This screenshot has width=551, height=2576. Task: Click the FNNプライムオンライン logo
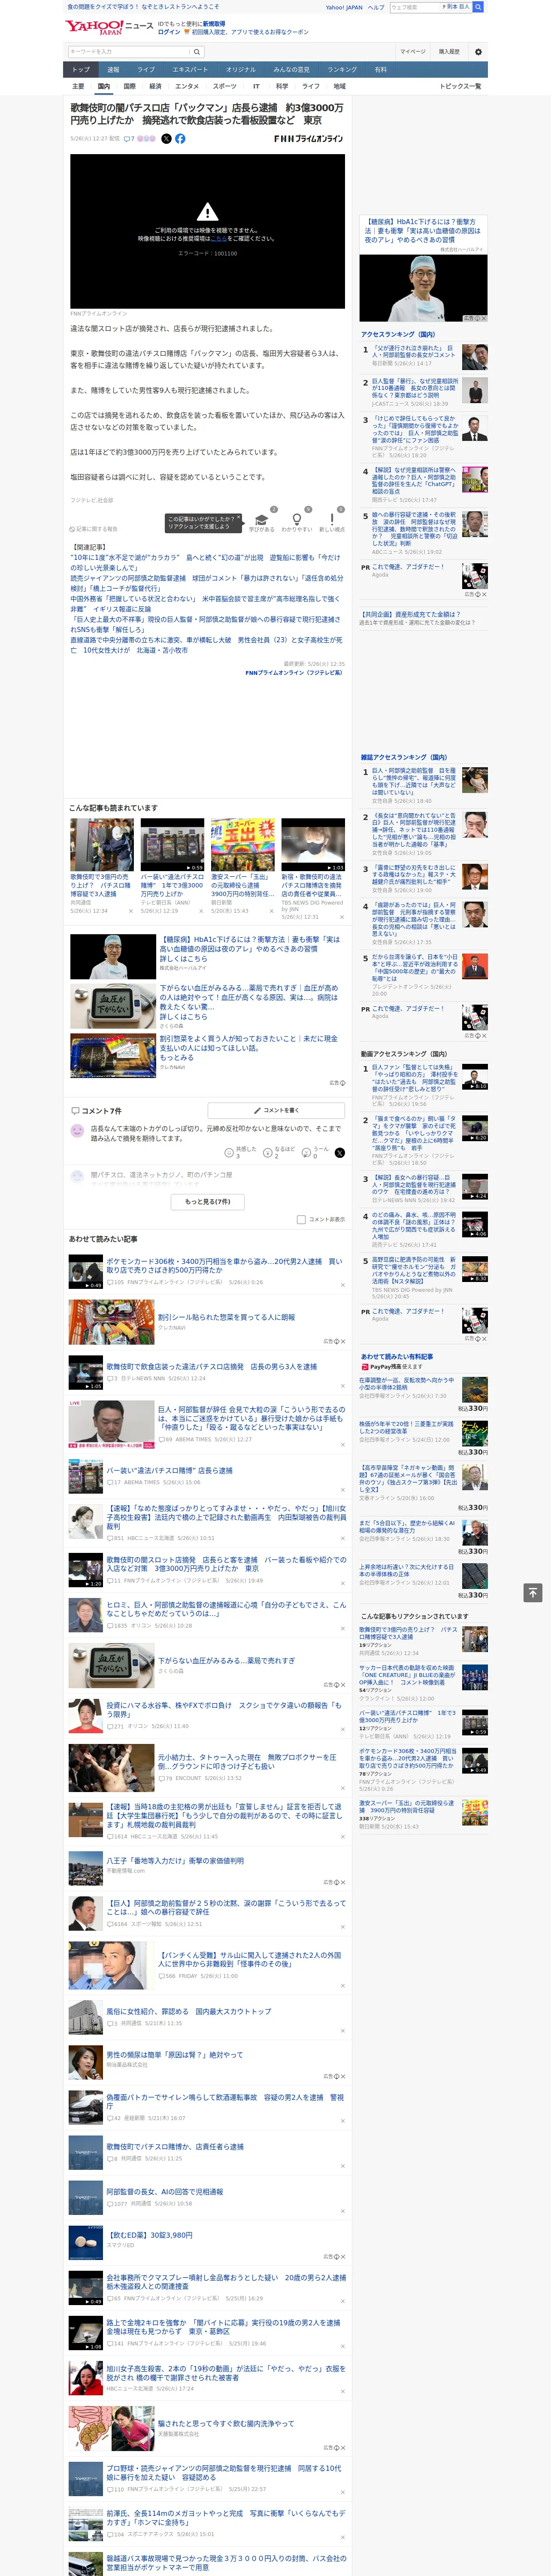click(309, 139)
